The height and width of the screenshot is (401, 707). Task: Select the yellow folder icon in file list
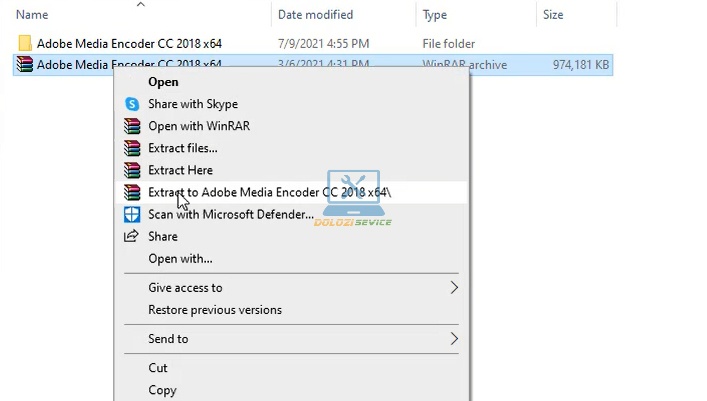tap(25, 43)
